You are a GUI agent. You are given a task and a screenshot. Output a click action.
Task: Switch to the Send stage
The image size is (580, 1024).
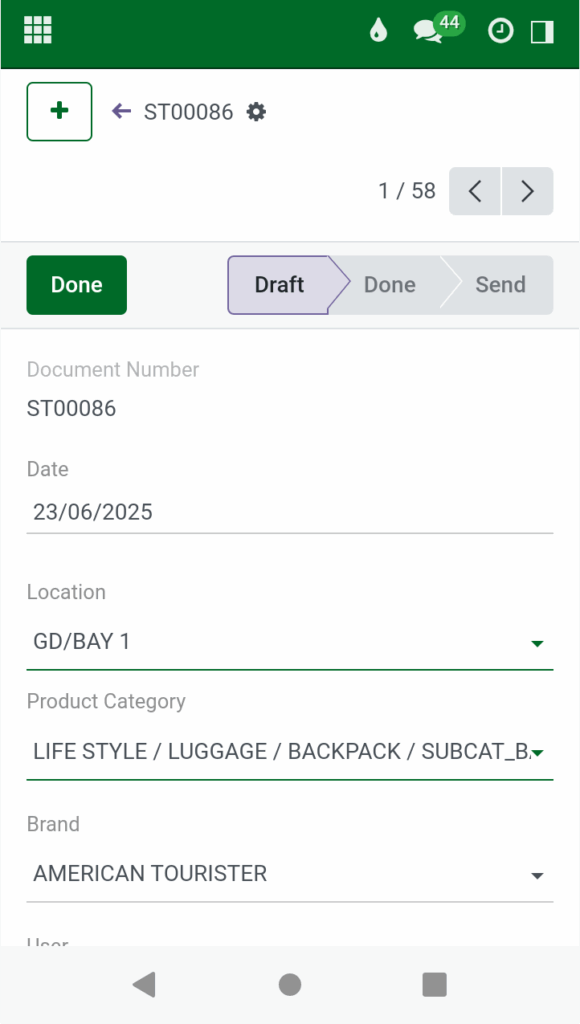(500, 284)
